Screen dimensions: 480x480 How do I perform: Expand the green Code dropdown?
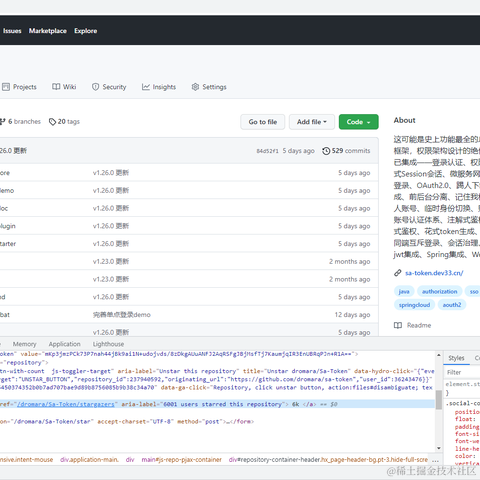(x=359, y=122)
